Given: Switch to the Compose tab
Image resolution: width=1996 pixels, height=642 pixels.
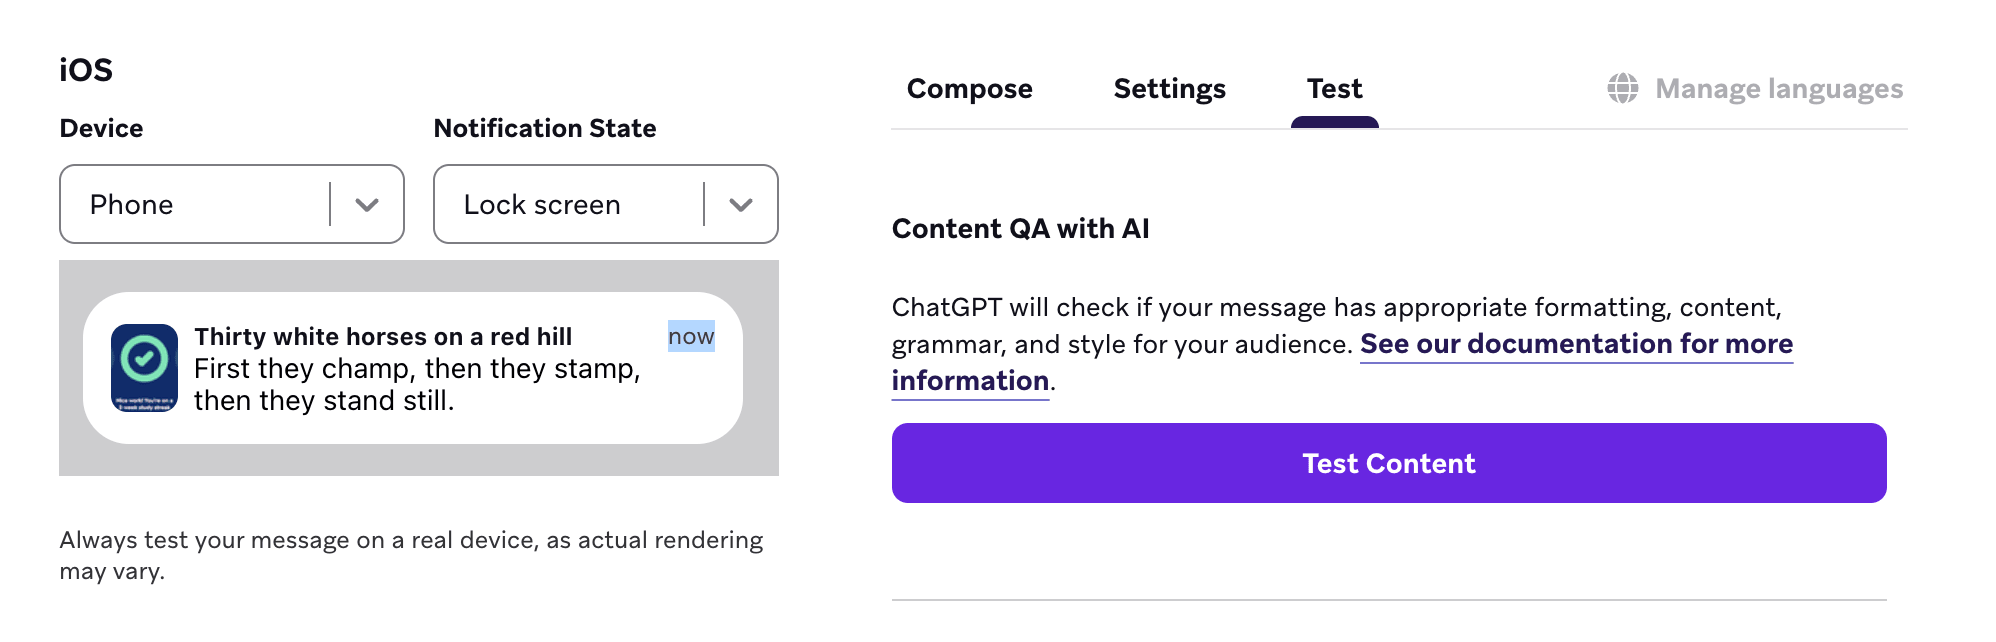Looking at the screenshot, I should click(x=969, y=89).
